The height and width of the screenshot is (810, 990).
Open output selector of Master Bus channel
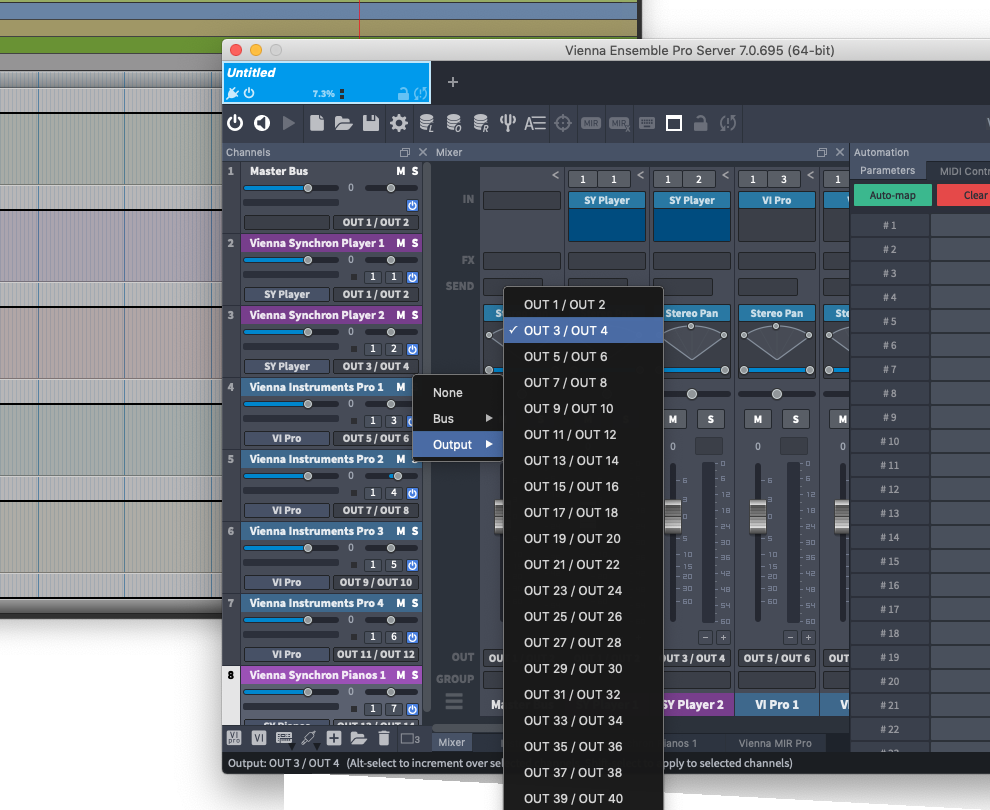pyautogui.click(x=376, y=222)
